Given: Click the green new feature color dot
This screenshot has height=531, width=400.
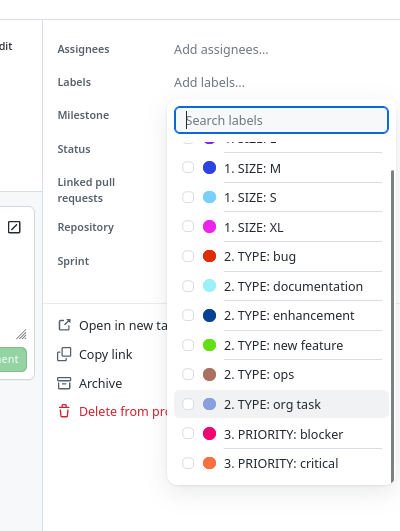Looking at the screenshot, I should pyautogui.click(x=209, y=345).
